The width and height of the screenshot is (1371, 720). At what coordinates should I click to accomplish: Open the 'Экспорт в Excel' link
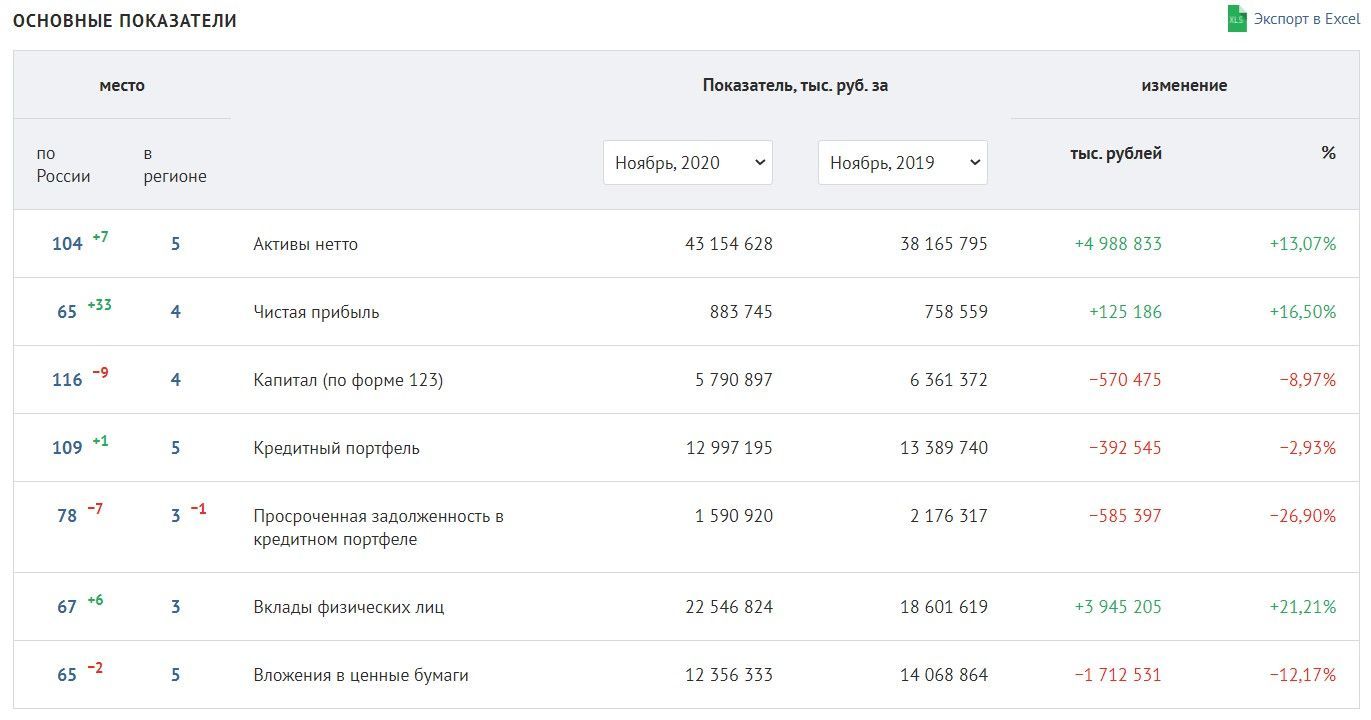click(1307, 19)
